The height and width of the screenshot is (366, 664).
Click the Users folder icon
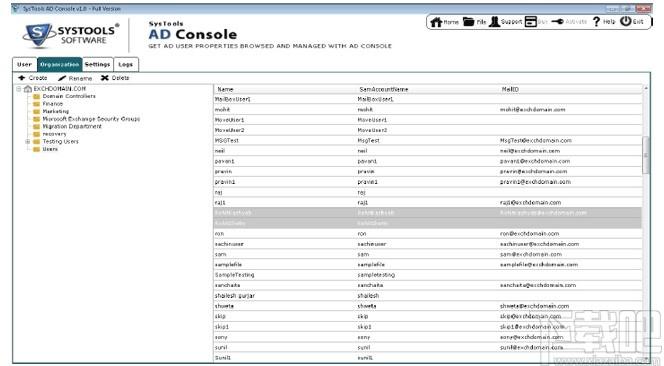[x=37, y=150]
